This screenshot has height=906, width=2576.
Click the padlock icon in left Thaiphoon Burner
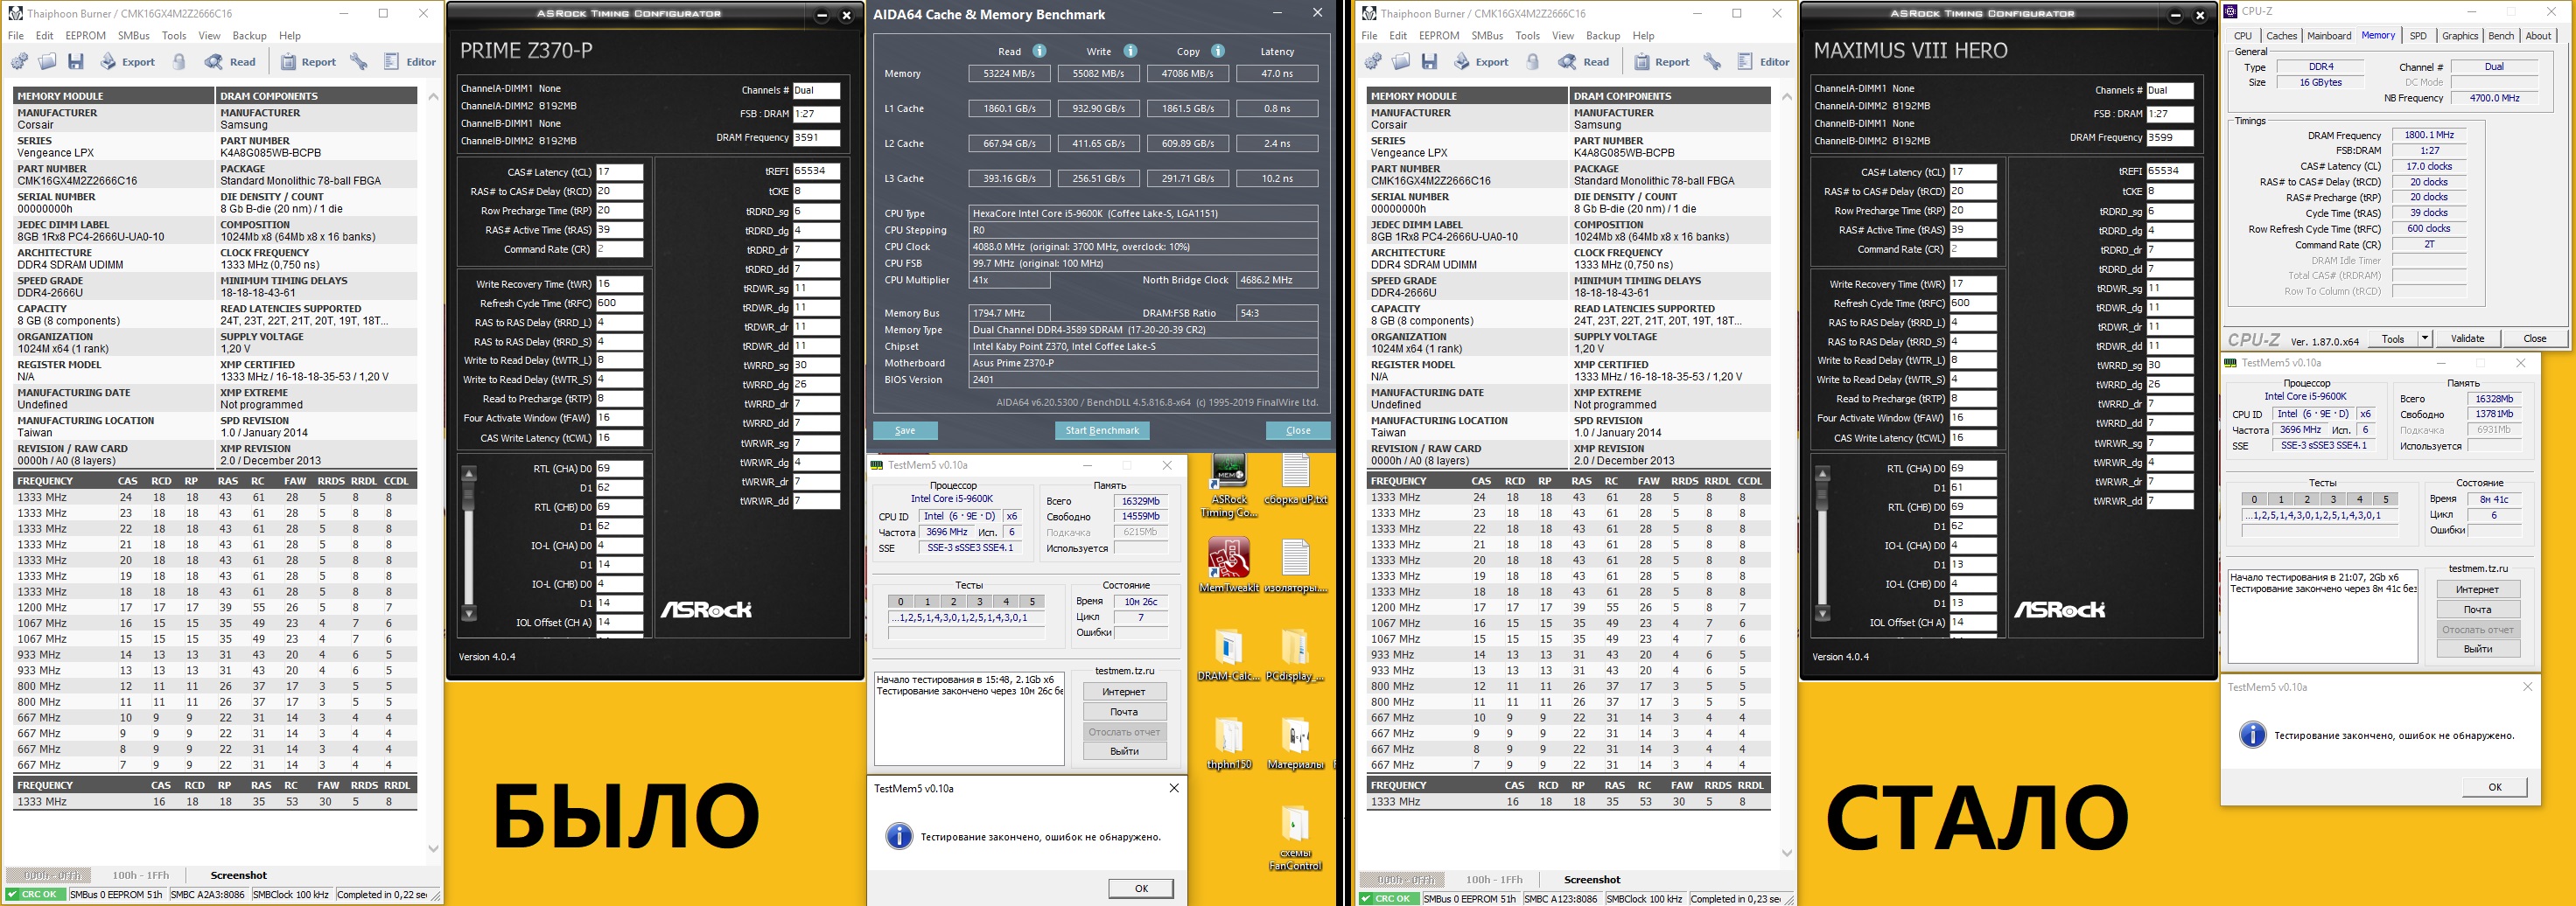(x=179, y=62)
